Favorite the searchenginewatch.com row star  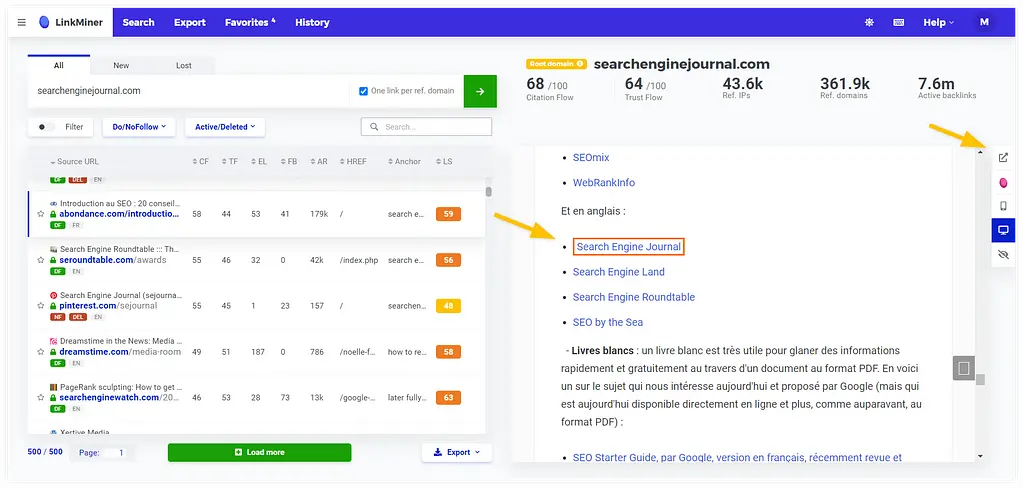[40, 398]
